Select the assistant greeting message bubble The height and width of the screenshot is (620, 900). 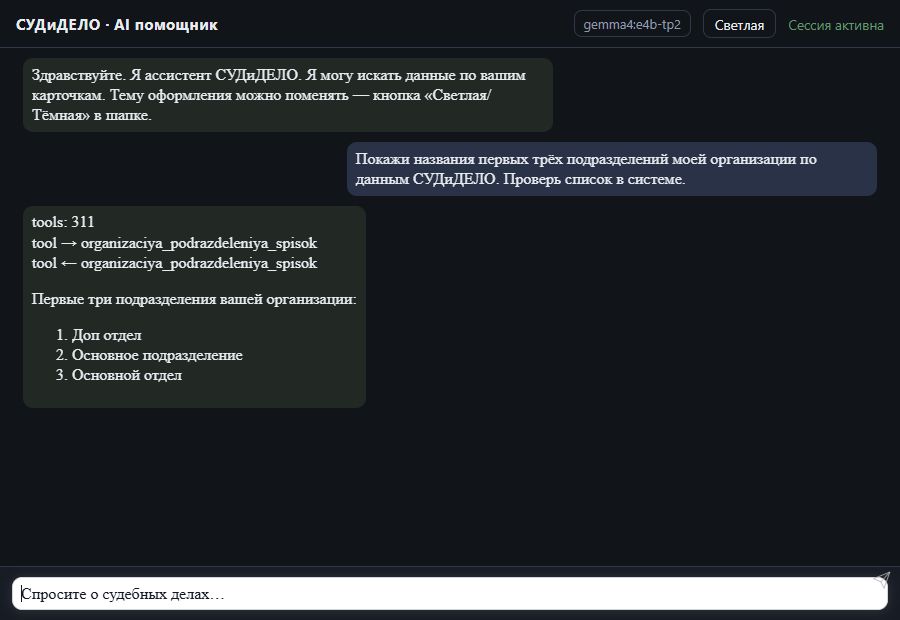pyautogui.click(x=288, y=95)
